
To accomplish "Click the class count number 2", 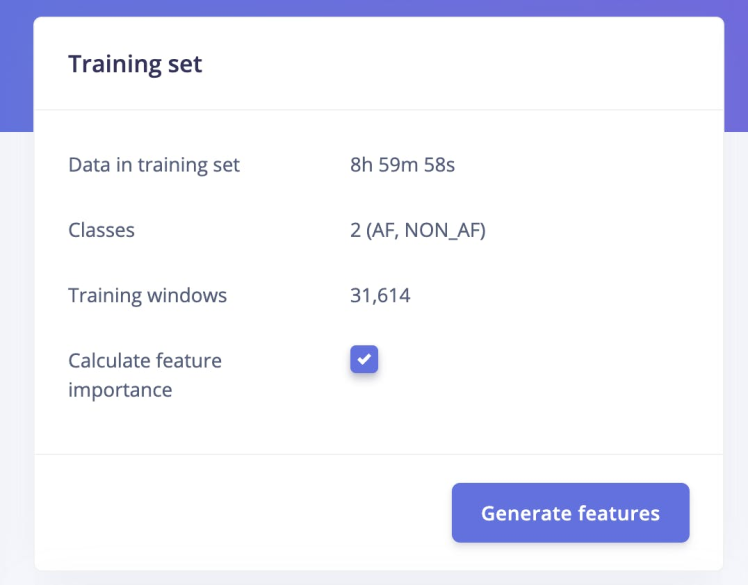I will coord(356,230).
